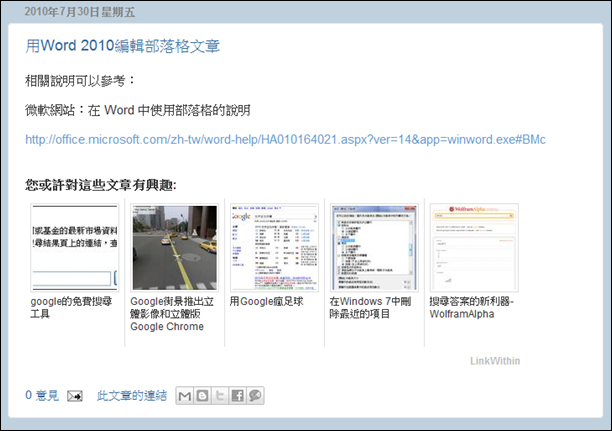The width and height of the screenshot is (612, 431).
Task: Open the office.microsoft.com word-help link
Action: click(x=285, y=139)
